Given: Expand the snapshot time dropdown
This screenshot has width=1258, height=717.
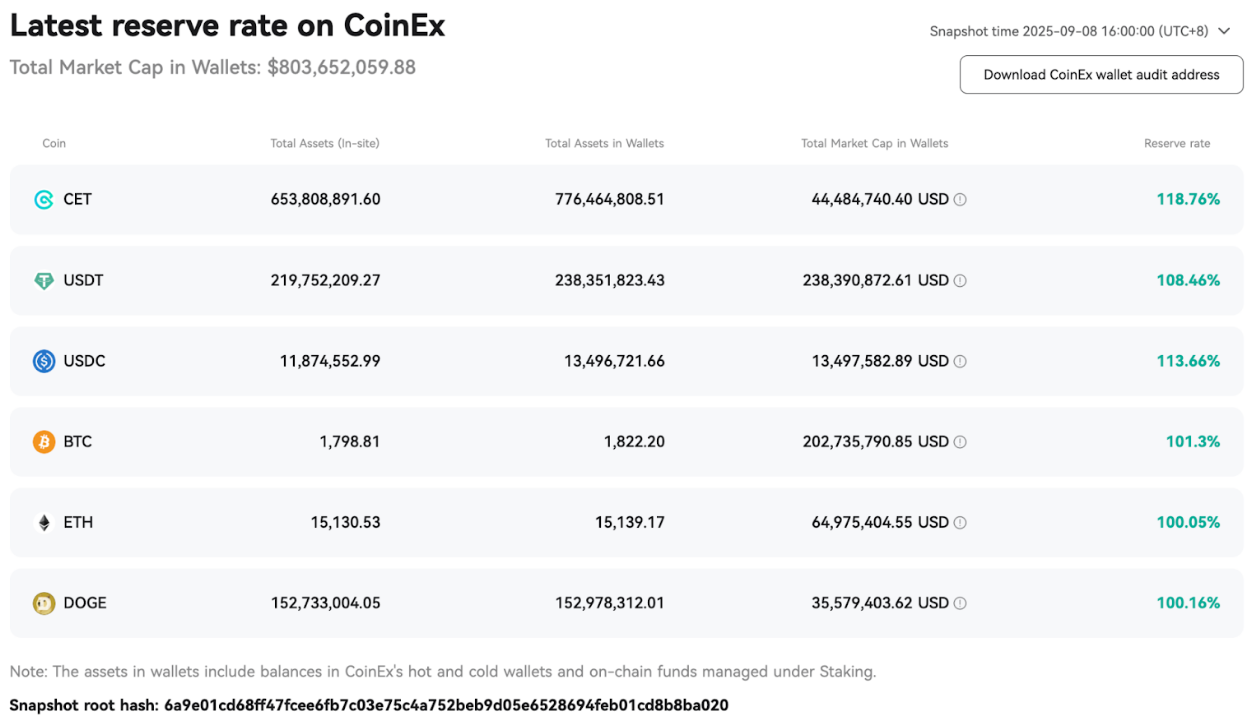Looking at the screenshot, I should coord(1224,31).
